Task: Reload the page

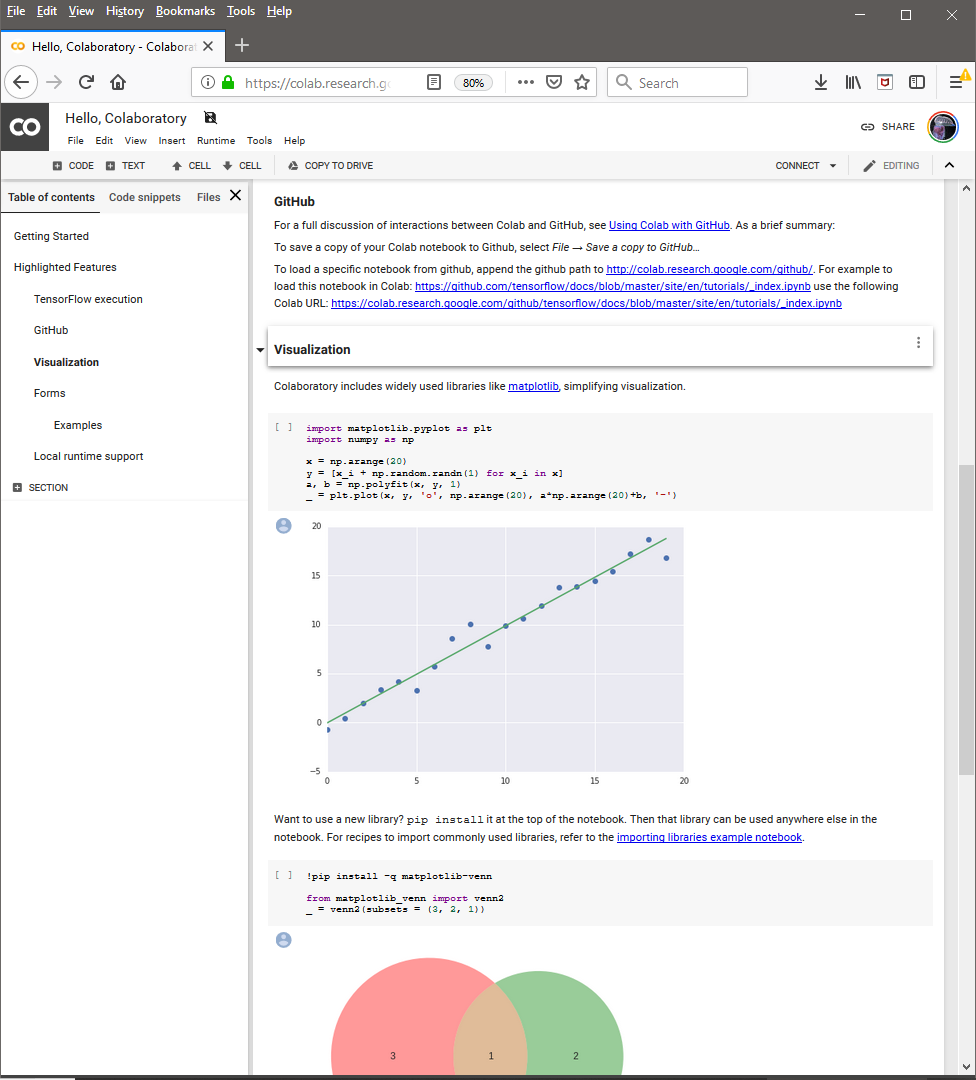Action: 86,83
